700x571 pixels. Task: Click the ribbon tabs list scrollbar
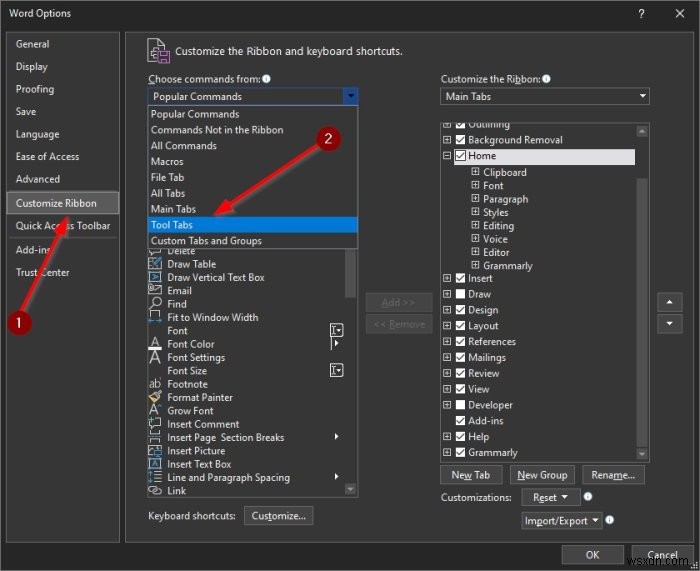643,300
